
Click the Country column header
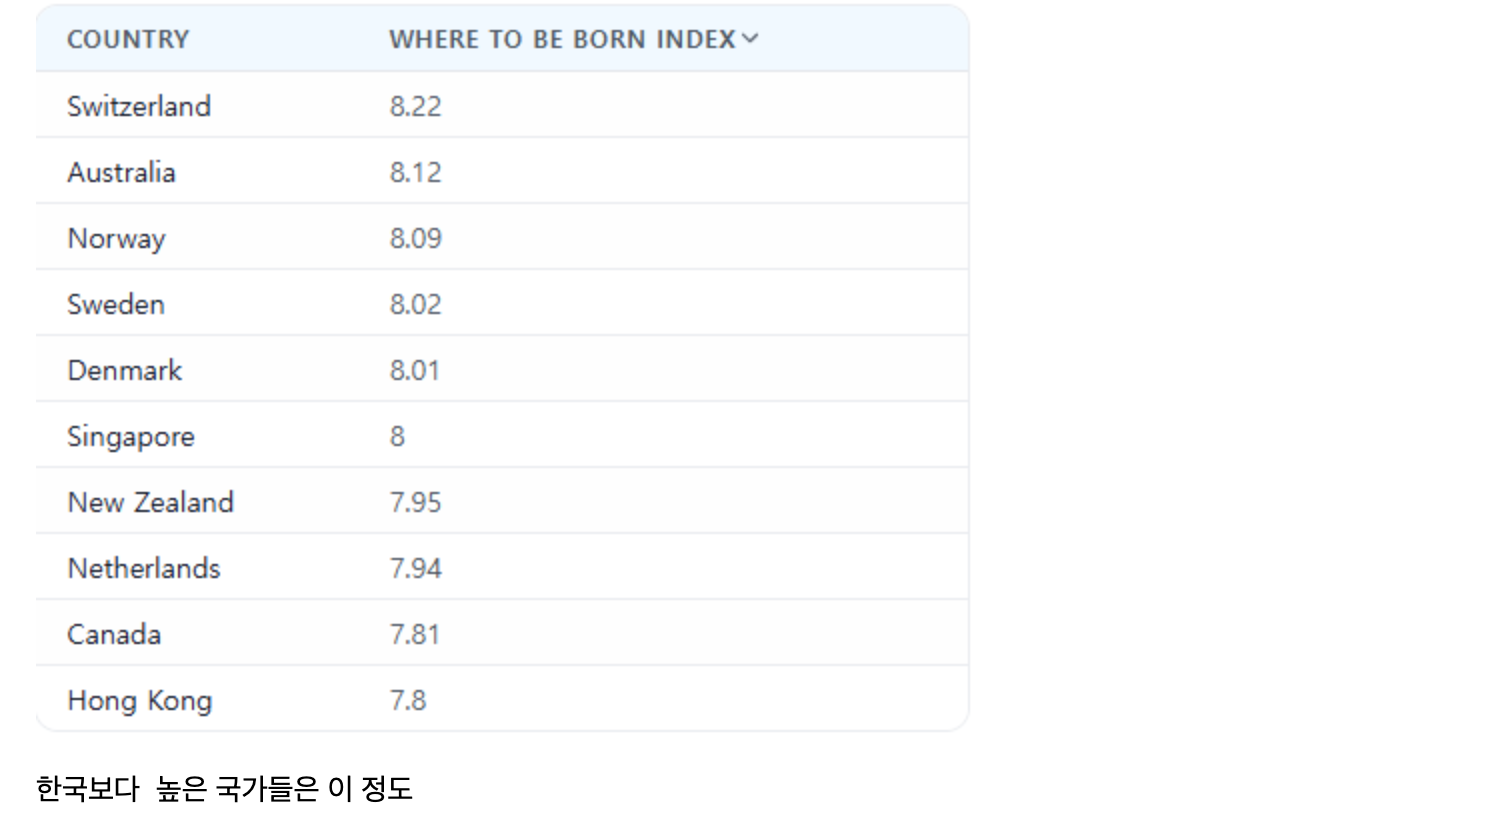click(128, 39)
